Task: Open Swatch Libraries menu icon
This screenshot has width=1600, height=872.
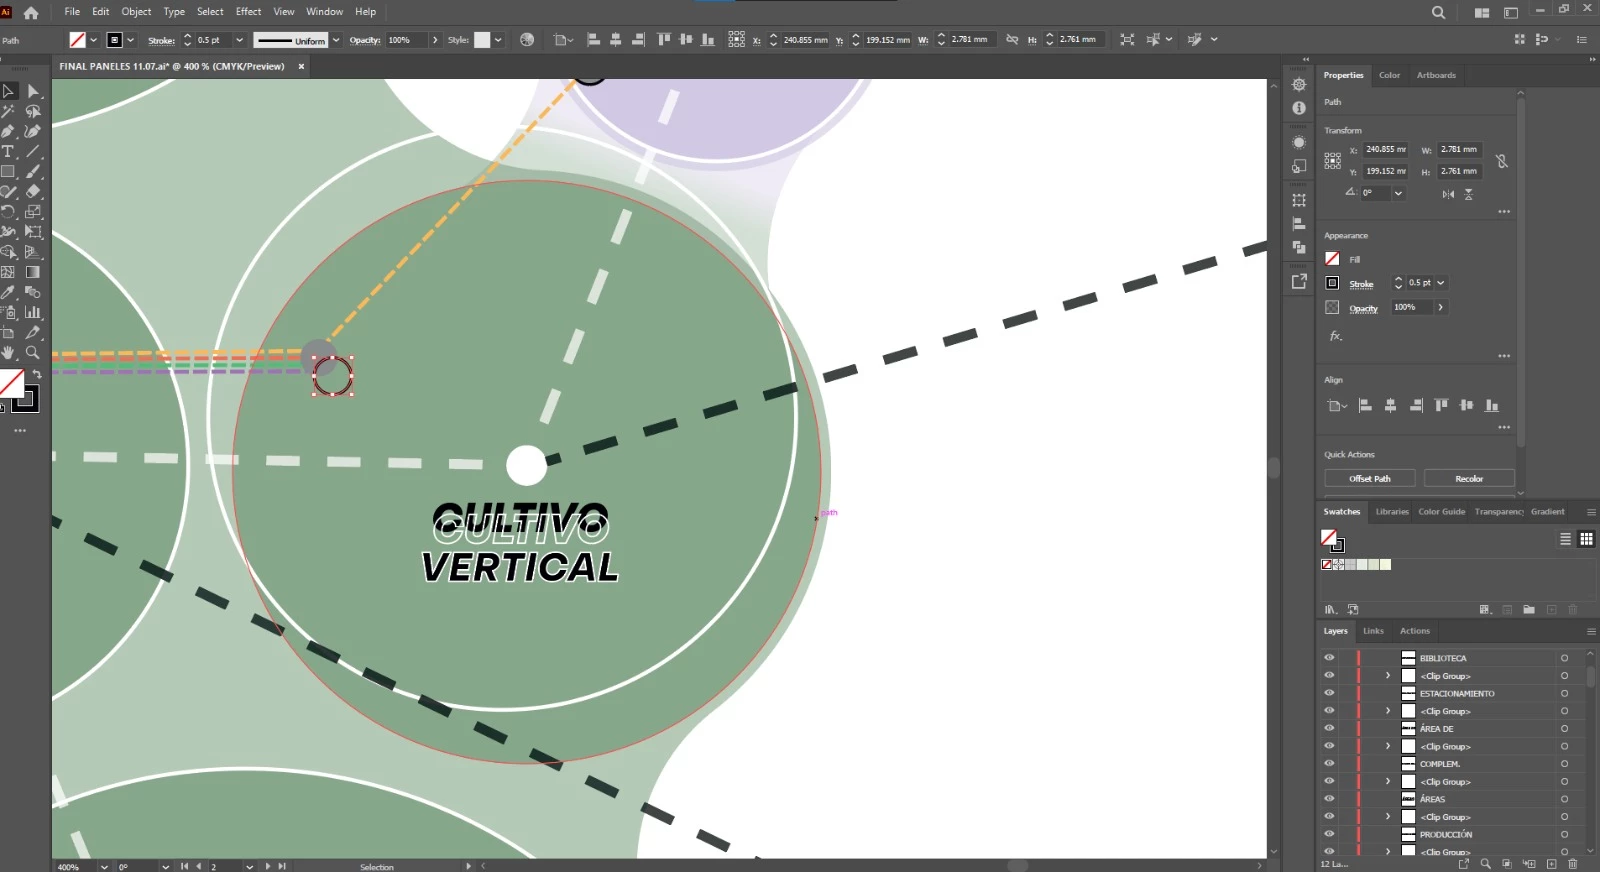Action: [1330, 609]
